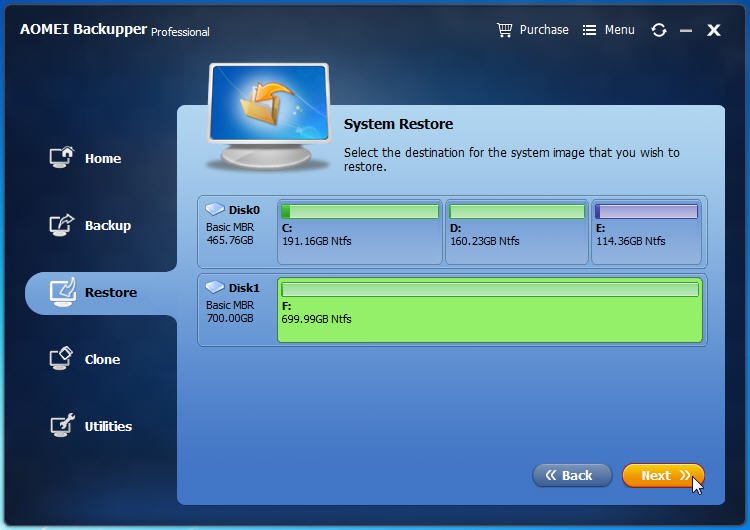Image resolution: width=750 pixels, height=530 pixels.
Task: Click the Backup sidebar icon
Action: [x=62, y=225]
